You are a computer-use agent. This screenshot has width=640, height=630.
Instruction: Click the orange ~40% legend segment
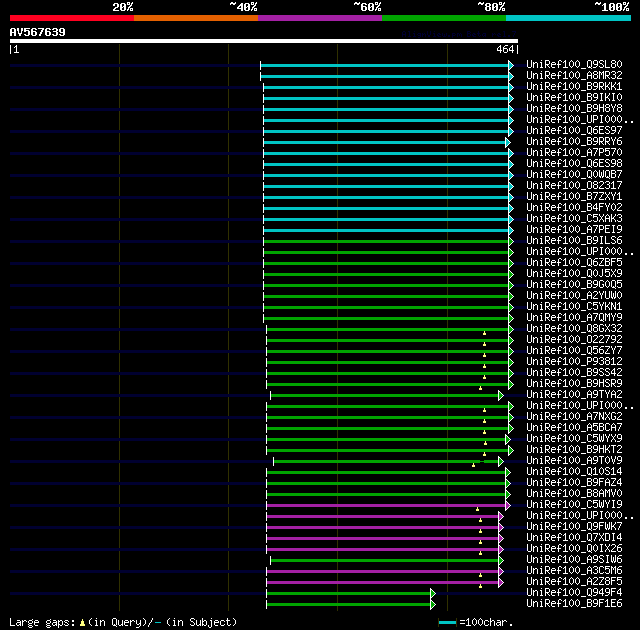(196, 18)
